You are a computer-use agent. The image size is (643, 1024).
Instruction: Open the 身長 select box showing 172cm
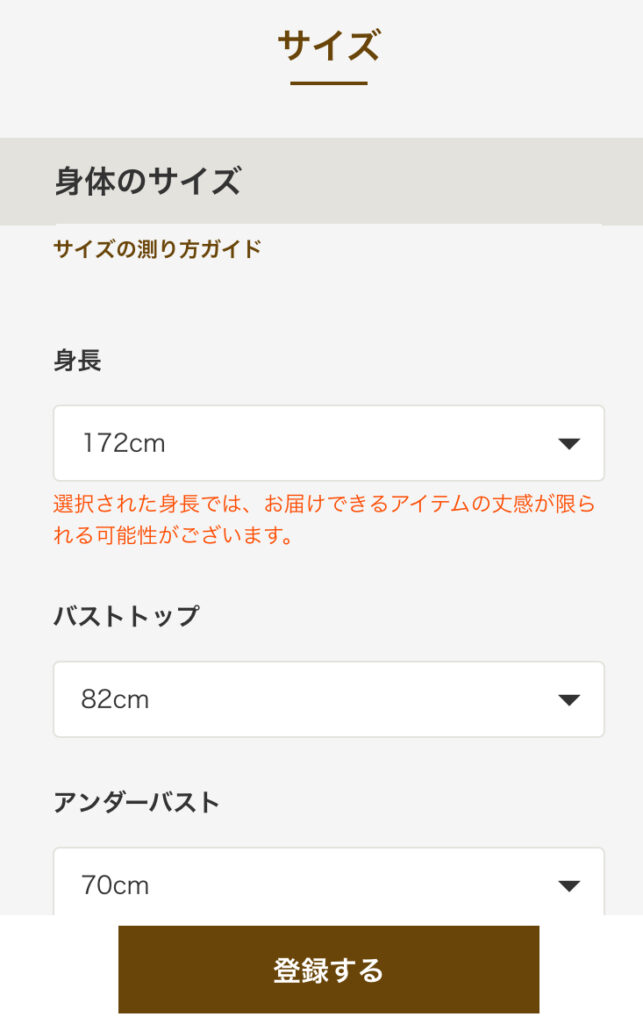click(328, 443)
